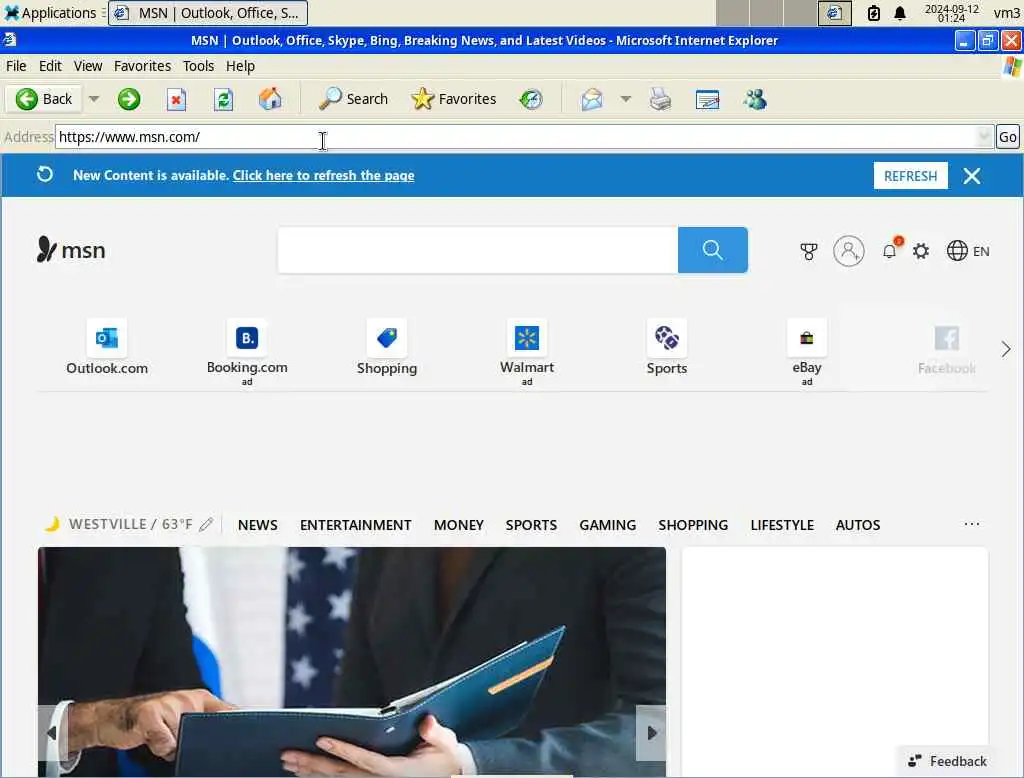Click the Feedback button
1024x778 pixels.
947,762
